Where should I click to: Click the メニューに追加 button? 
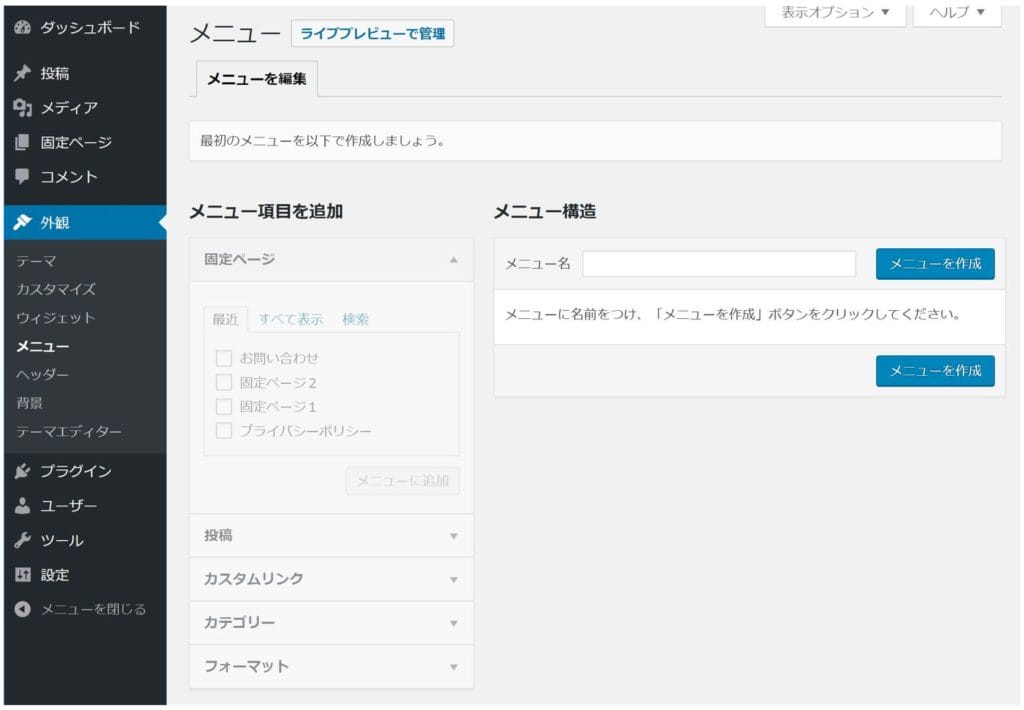tap(402, 481)
